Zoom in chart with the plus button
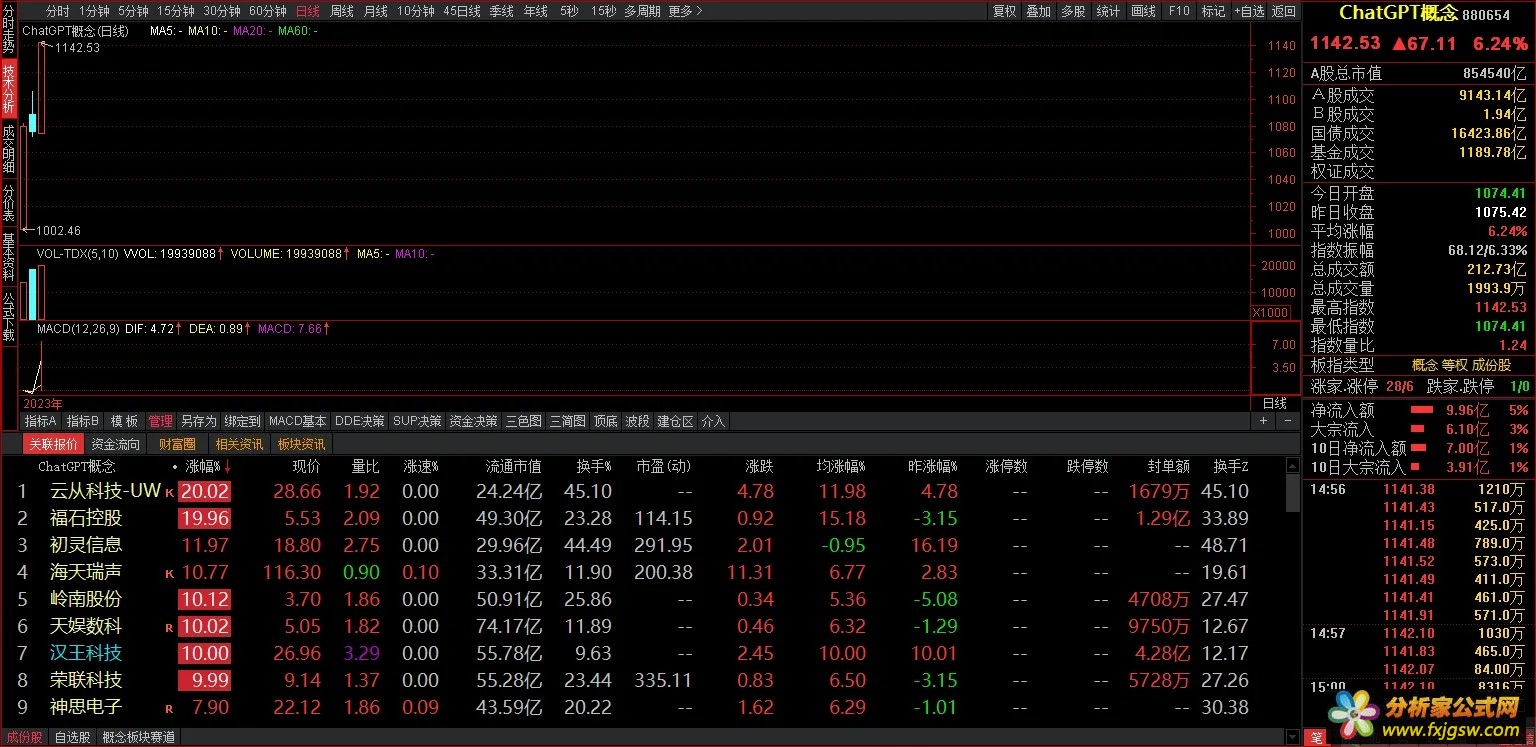 tap(1263, 421)
